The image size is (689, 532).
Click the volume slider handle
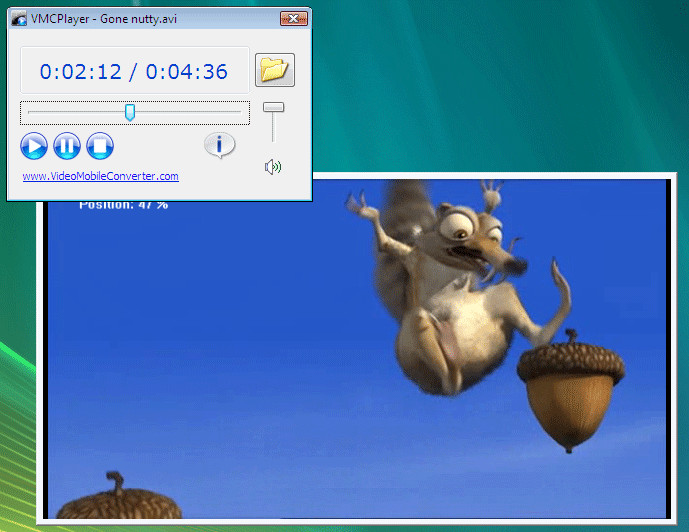click(x=273, y=107)
